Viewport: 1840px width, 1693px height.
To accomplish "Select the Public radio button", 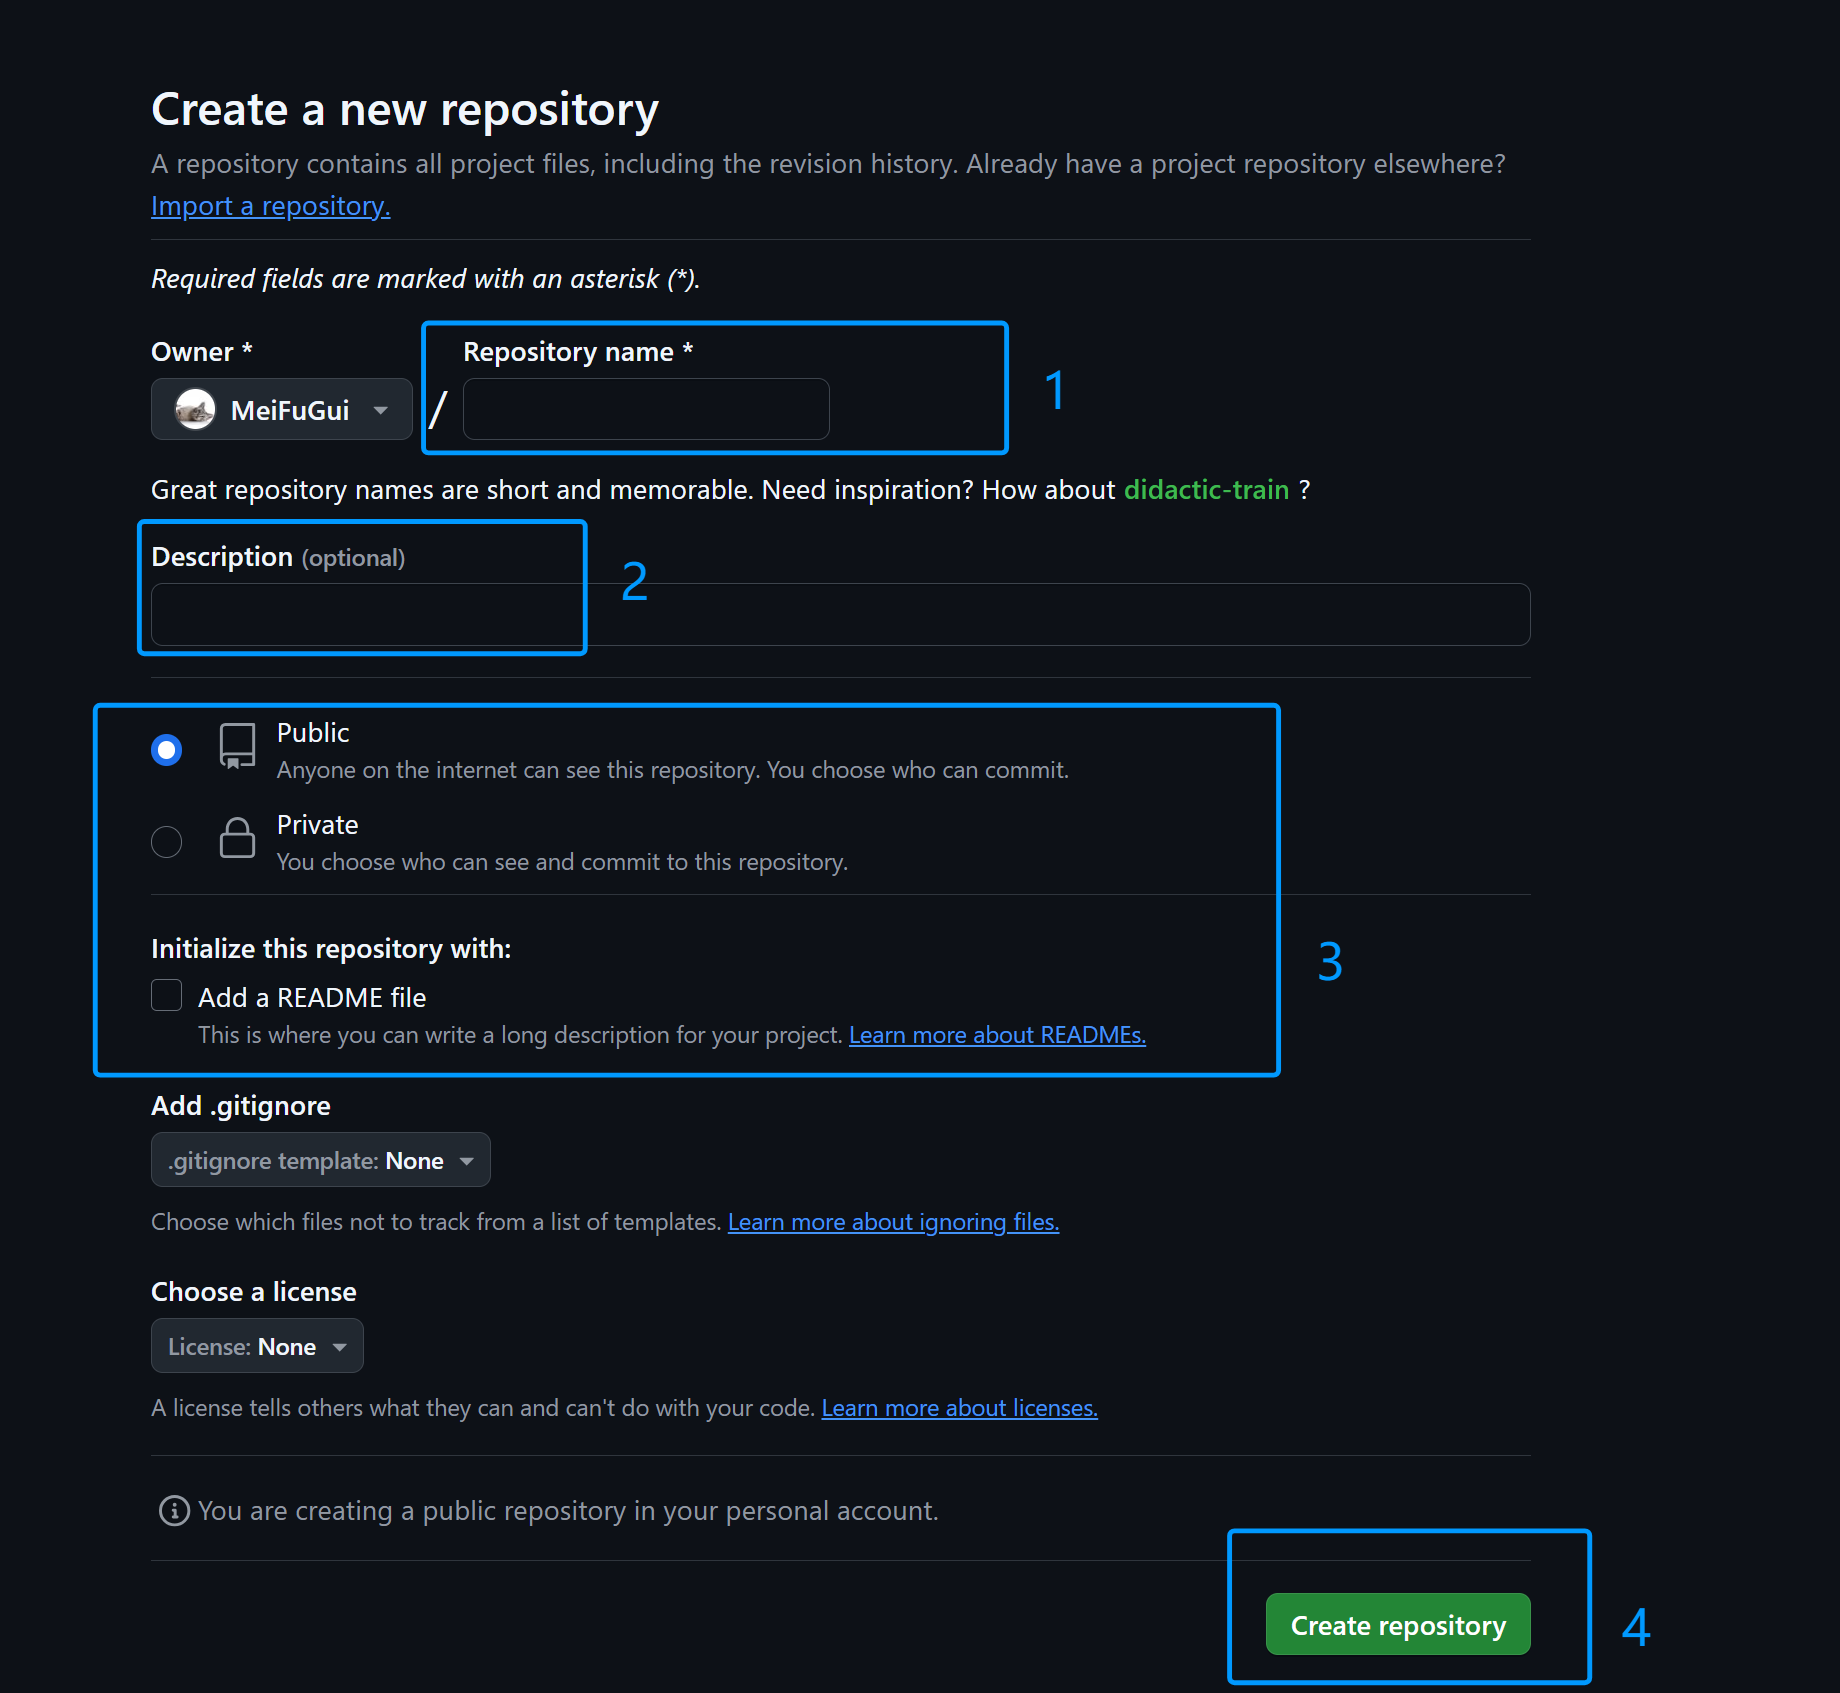I will point(167,750).
